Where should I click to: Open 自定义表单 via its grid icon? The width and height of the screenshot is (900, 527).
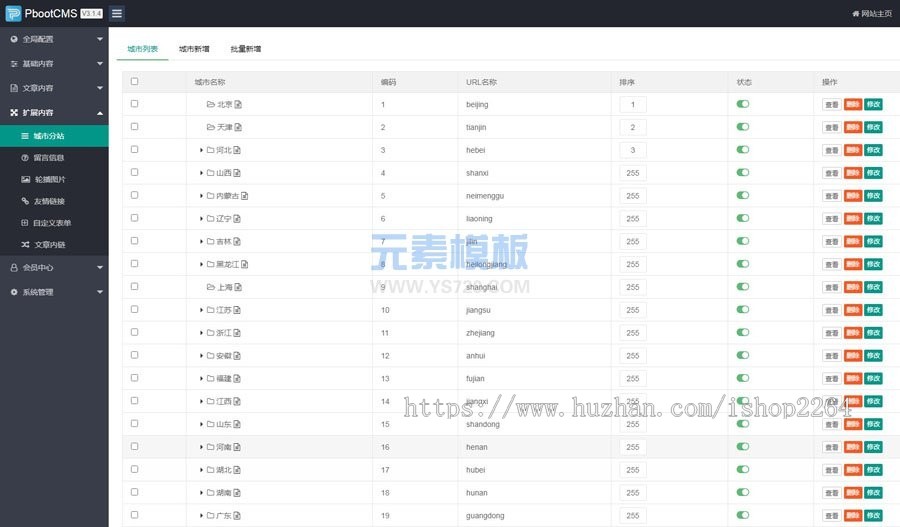(25, 223)
